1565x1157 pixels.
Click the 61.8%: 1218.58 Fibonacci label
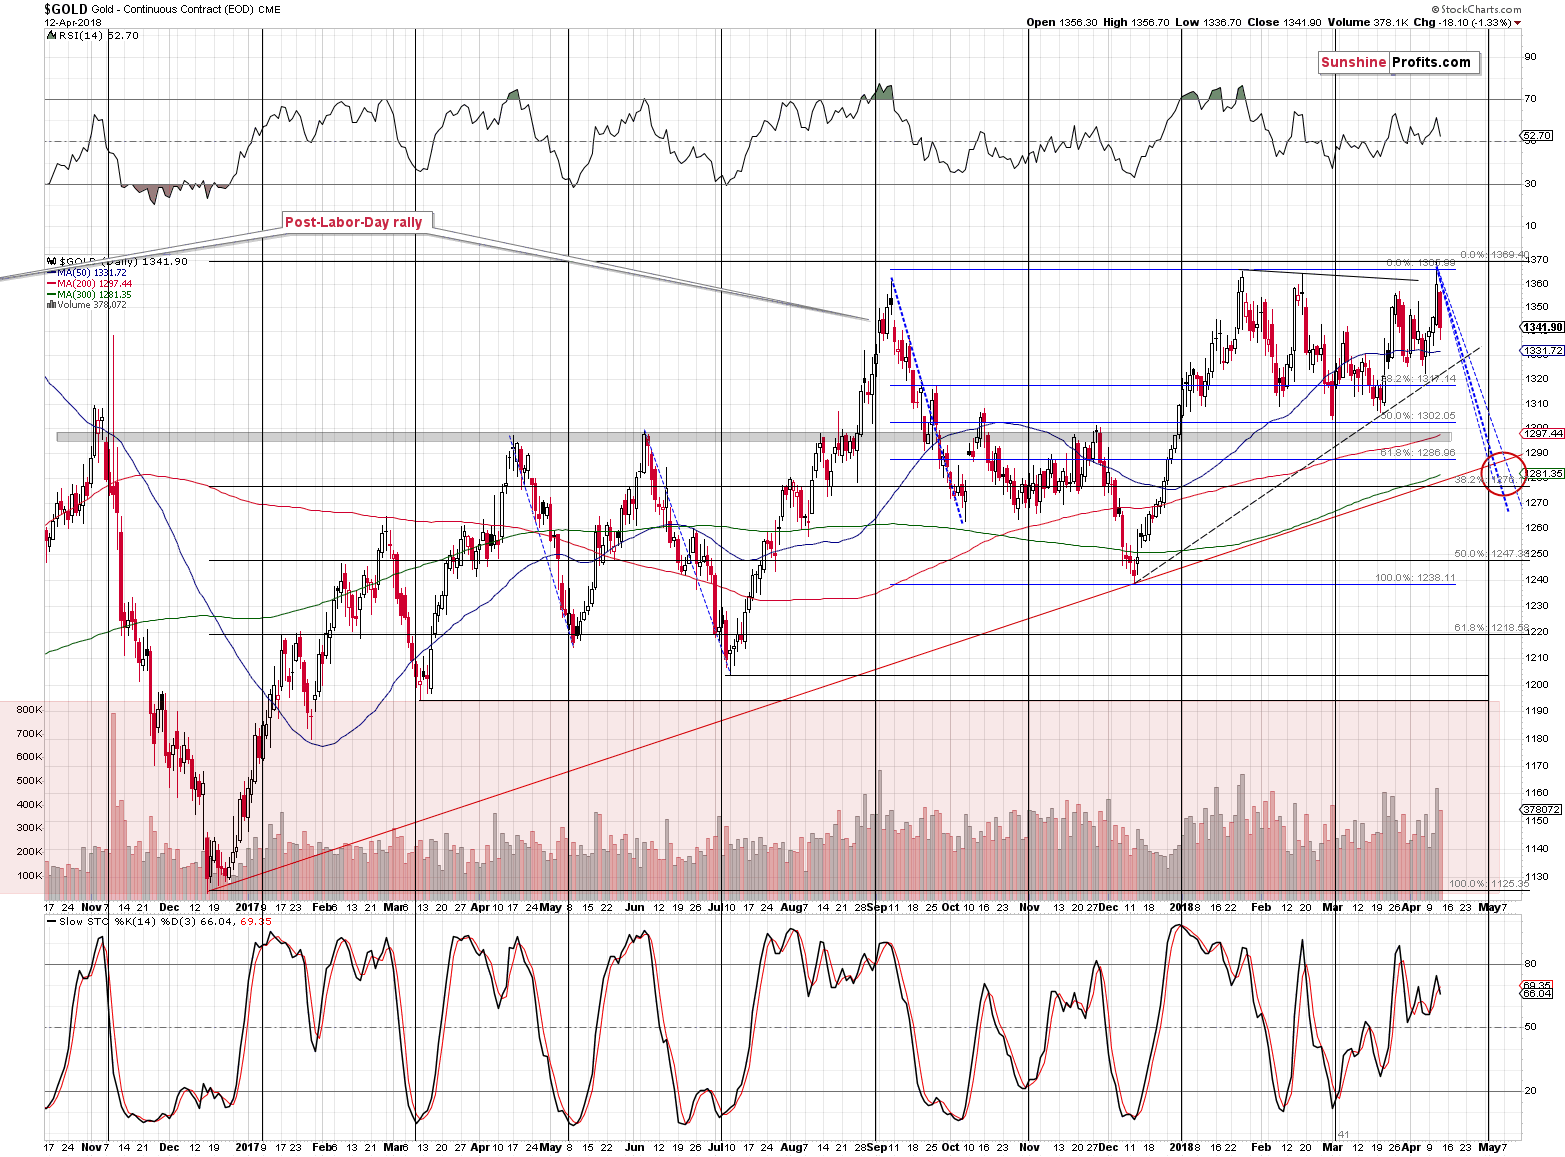point(1491,627)
